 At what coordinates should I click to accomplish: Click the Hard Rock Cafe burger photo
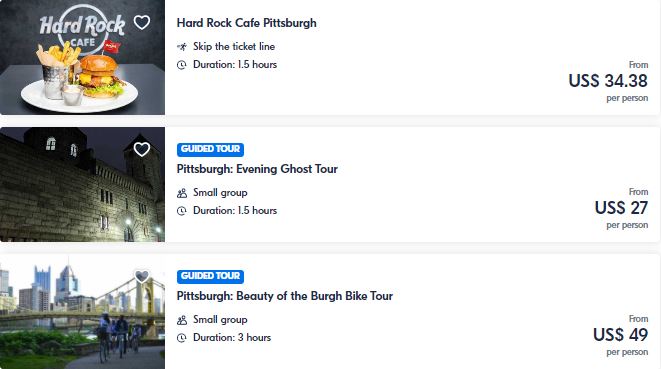[x=82, y=57]
